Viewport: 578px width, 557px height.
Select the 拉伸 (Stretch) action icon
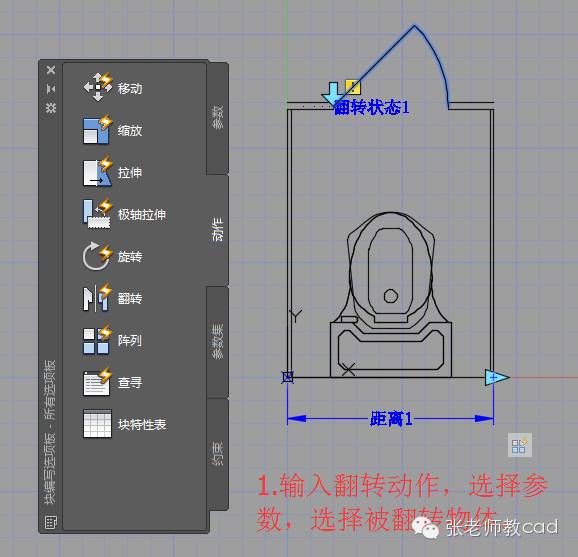click(98, 171)
